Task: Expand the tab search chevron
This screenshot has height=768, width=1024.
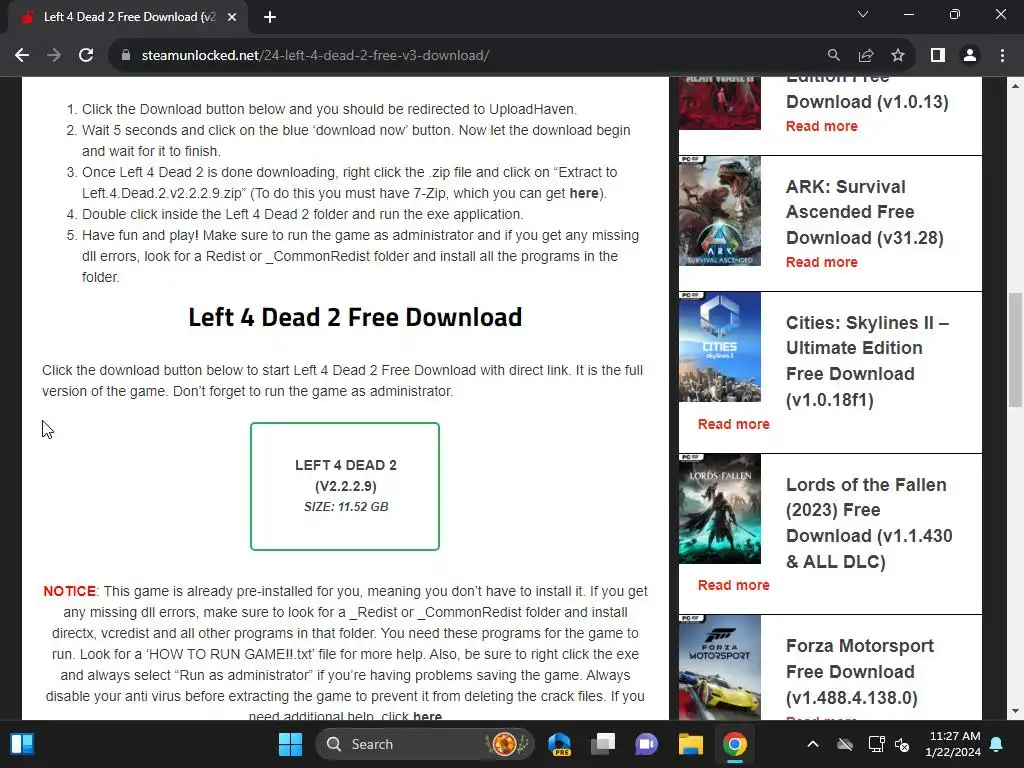Action: click(x=863, y=14)
